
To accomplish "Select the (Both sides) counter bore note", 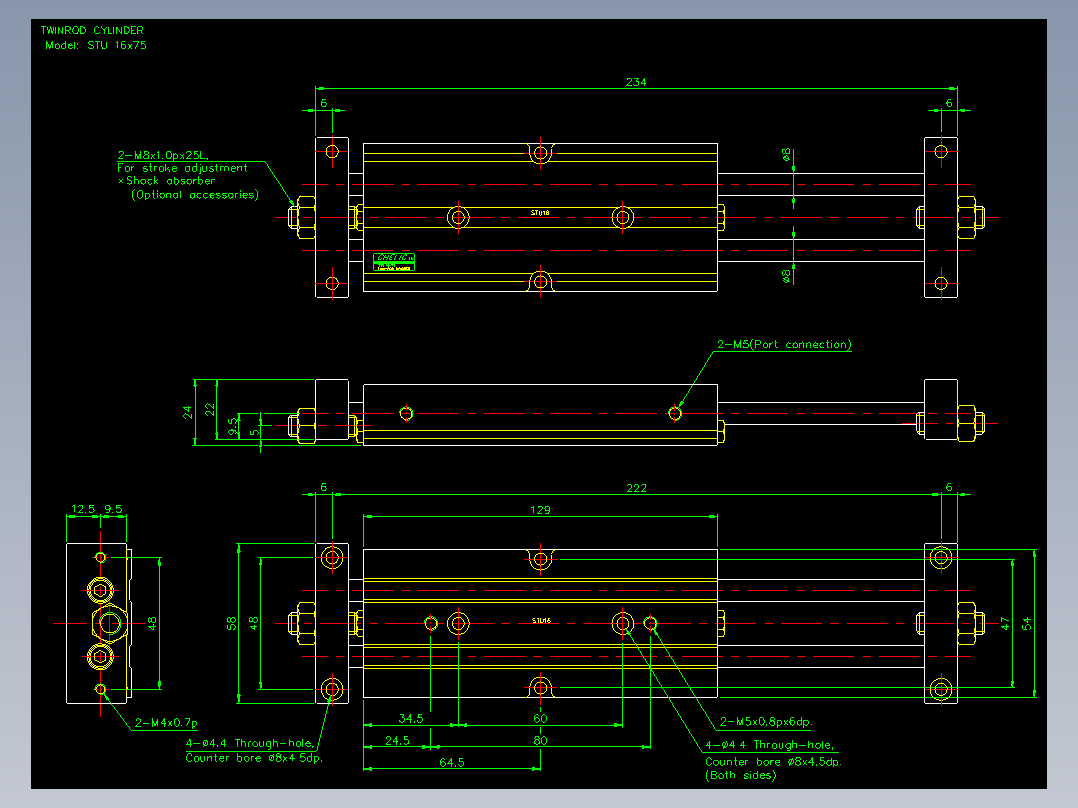I will tap(740, 775).
